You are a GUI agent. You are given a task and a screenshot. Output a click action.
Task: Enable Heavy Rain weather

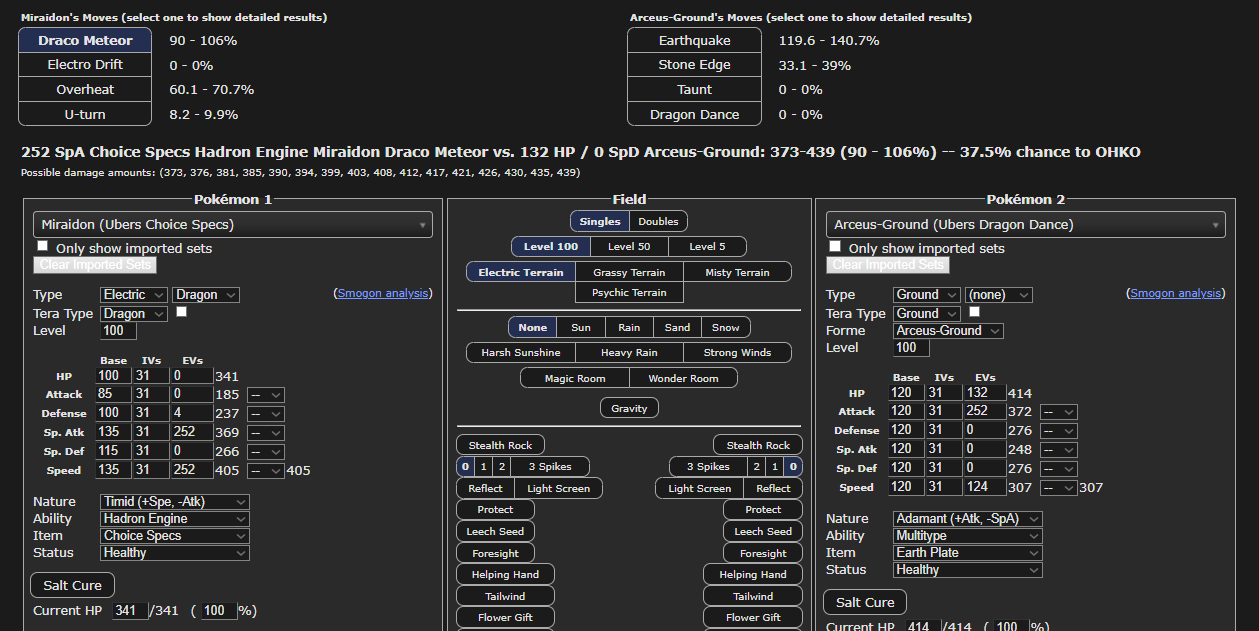click(x=629, y=353)
